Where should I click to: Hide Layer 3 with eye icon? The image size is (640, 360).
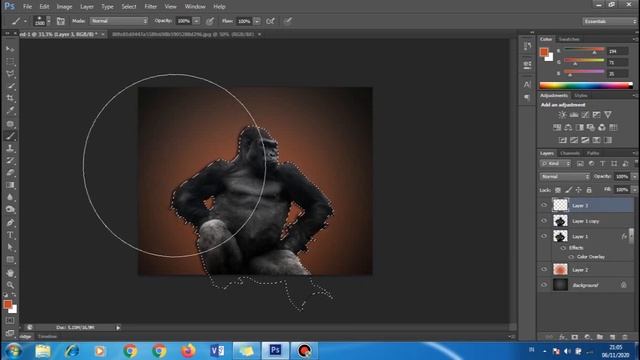(x=544, y=205)
